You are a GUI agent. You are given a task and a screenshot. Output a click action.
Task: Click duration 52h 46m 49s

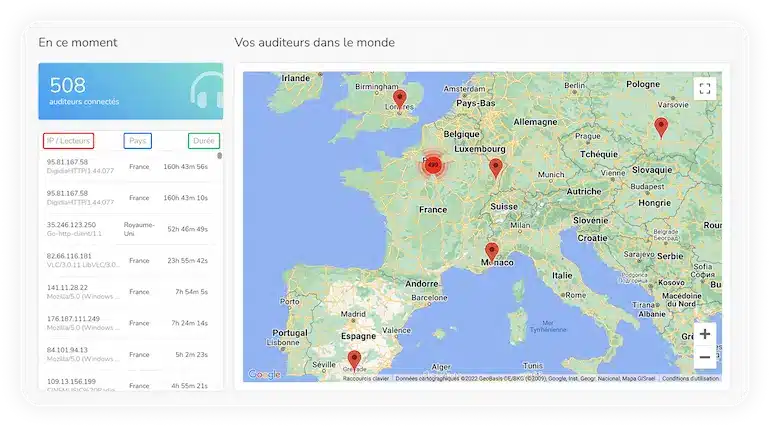[188, 229]
